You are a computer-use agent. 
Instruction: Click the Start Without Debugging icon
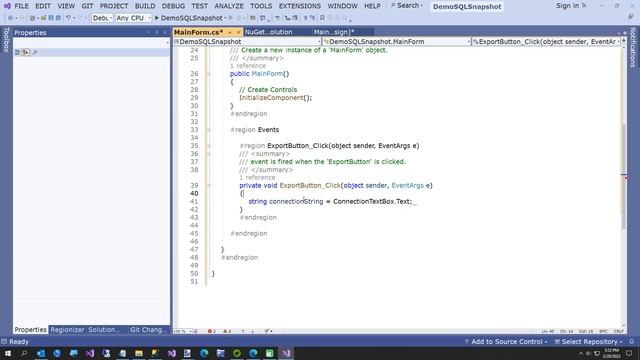click(x=231, y=18)
